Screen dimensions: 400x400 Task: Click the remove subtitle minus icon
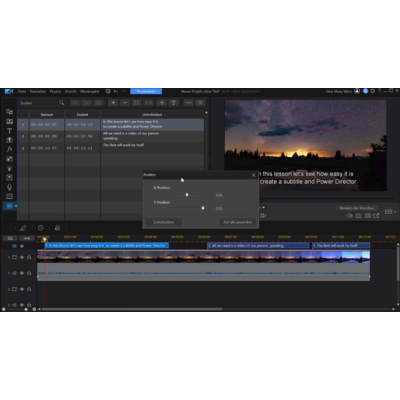point(125,103)
